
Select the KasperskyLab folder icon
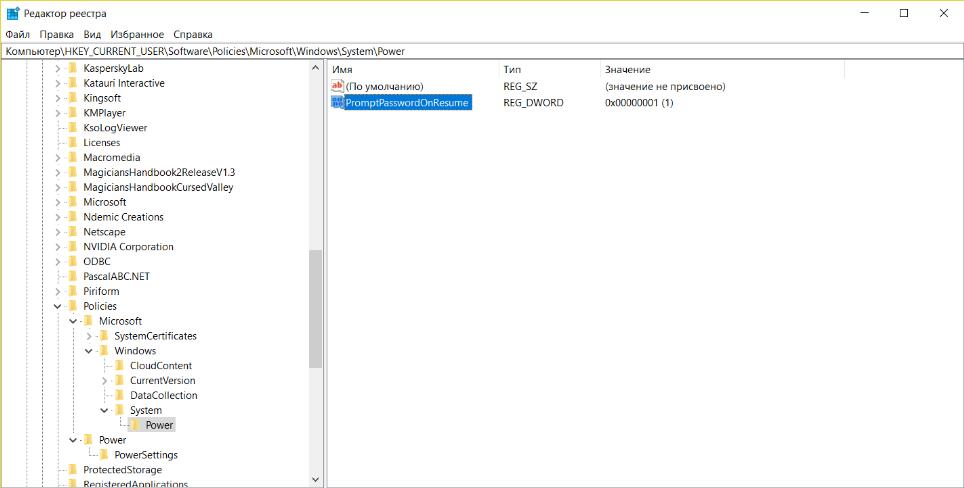[73, 68]
